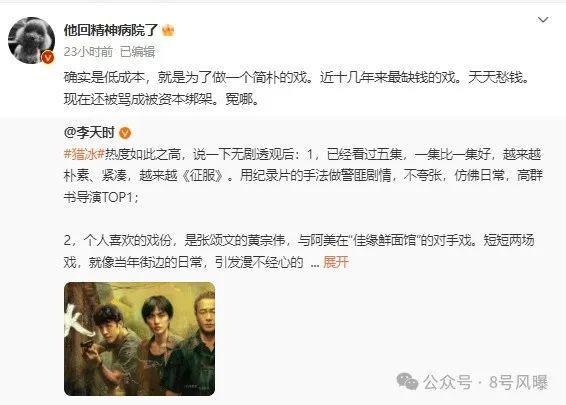Expand full text with 展开 link
Screen dimensions: 566x405
pyautogui.click(x=336, y=262)
